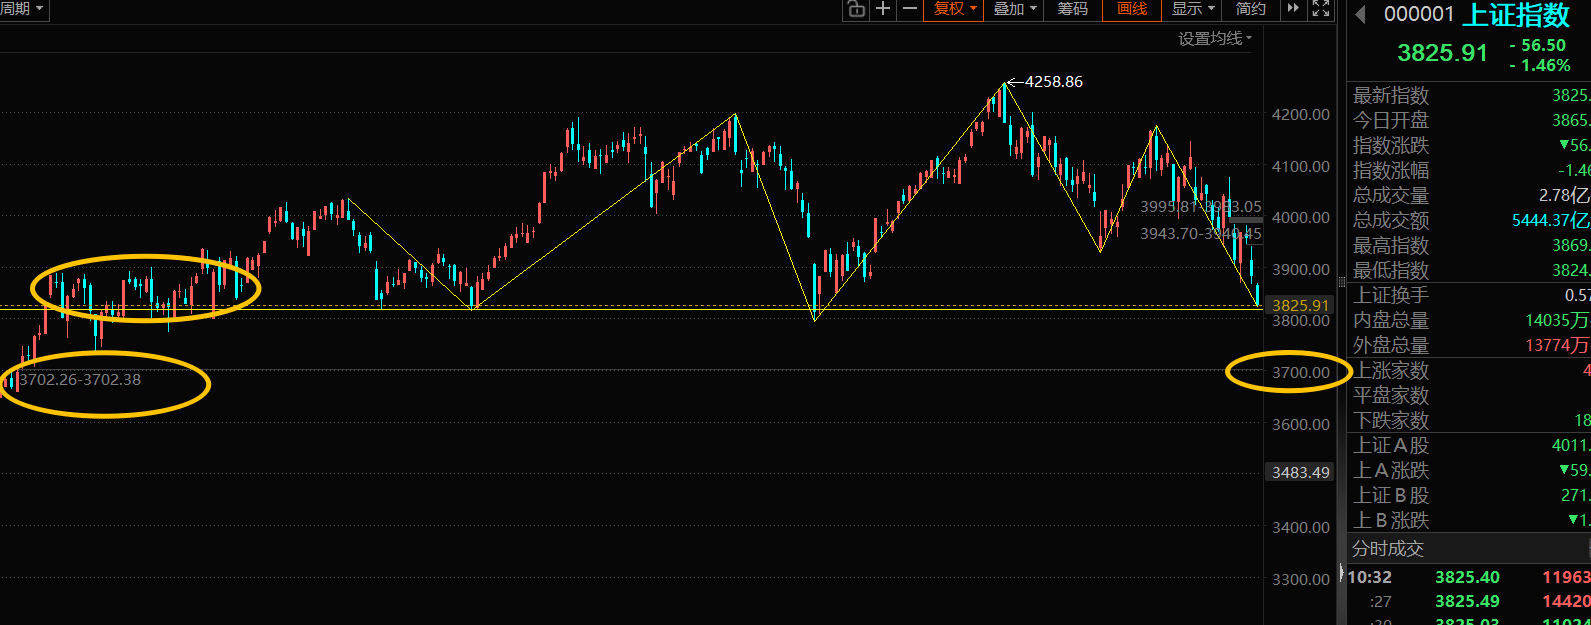The image size is (1591, 625).
Task: Select the 今日开盘 row
Action: point(1469,120)
